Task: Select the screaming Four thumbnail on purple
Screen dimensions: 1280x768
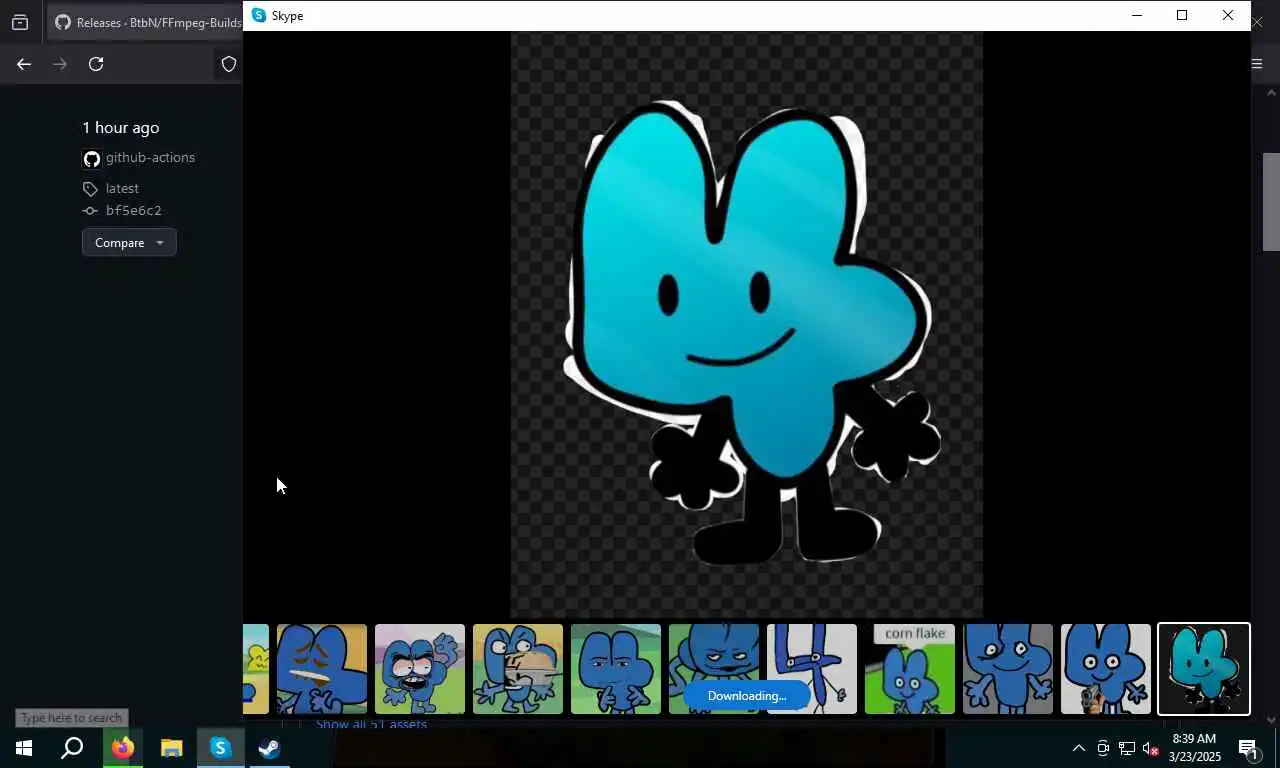Action: (420, 669)
